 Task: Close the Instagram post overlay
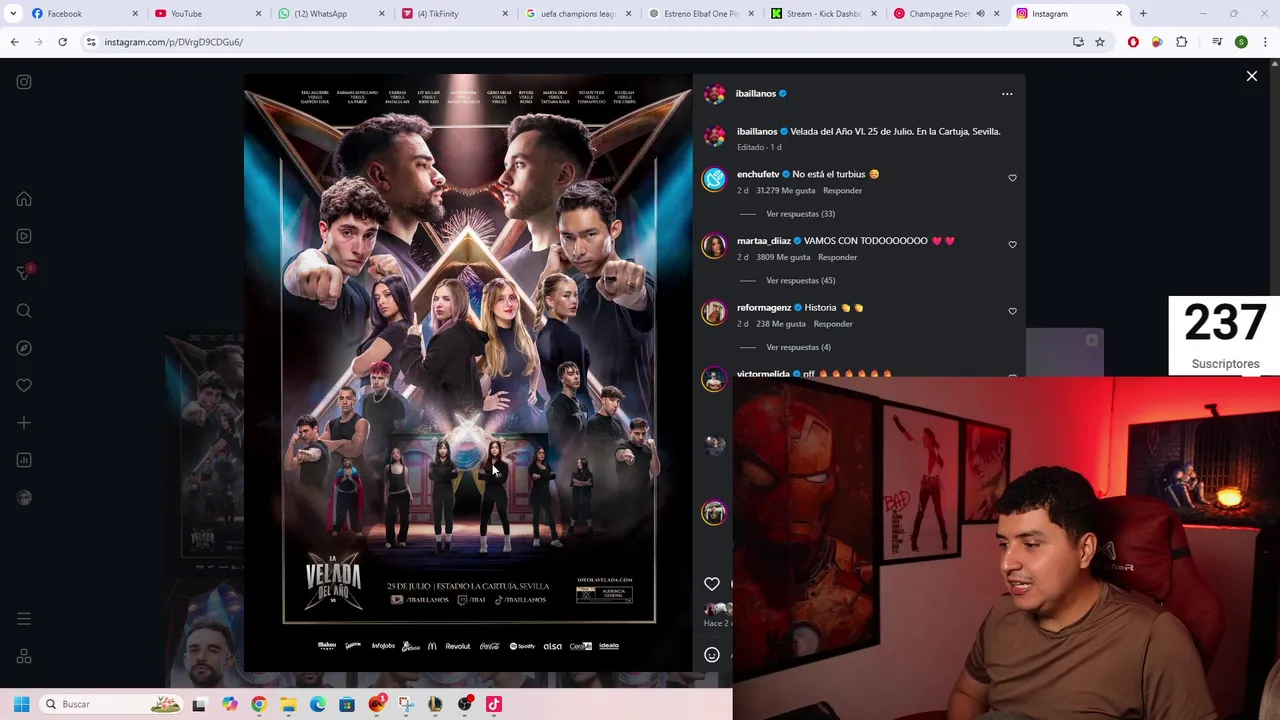coord(1251,76)
